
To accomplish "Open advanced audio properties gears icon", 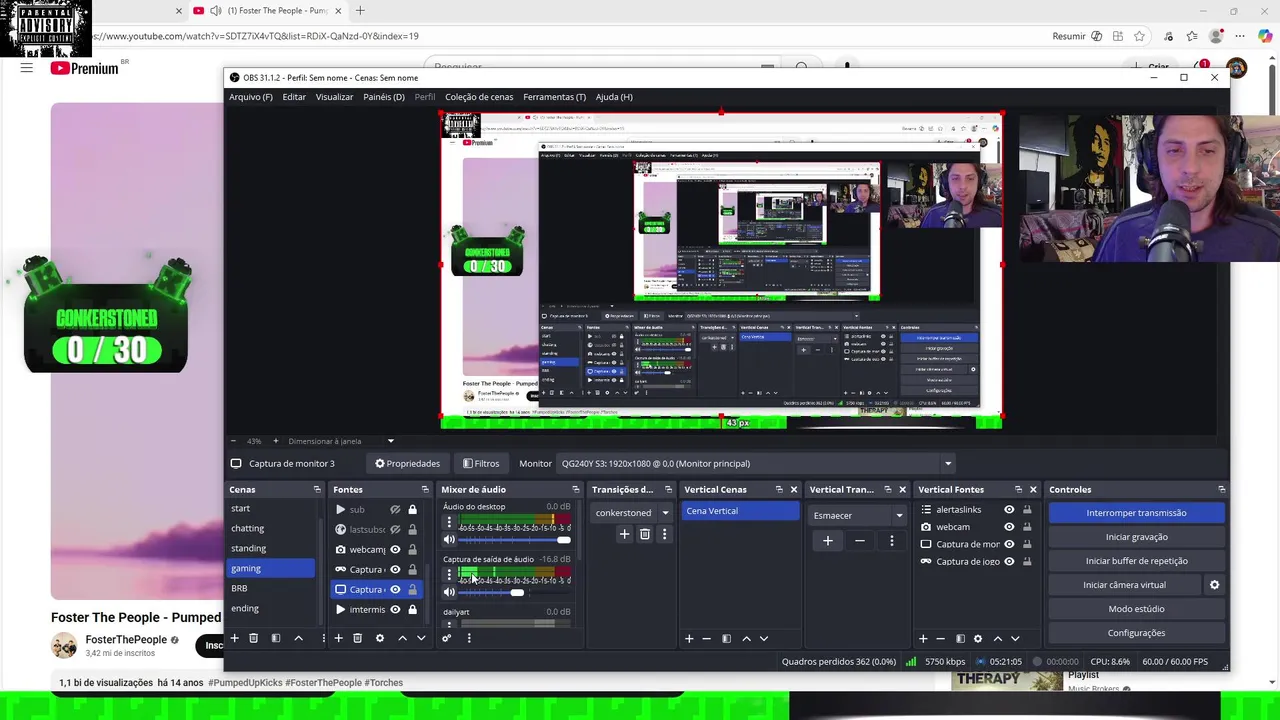I will click(x=447, y=638).
